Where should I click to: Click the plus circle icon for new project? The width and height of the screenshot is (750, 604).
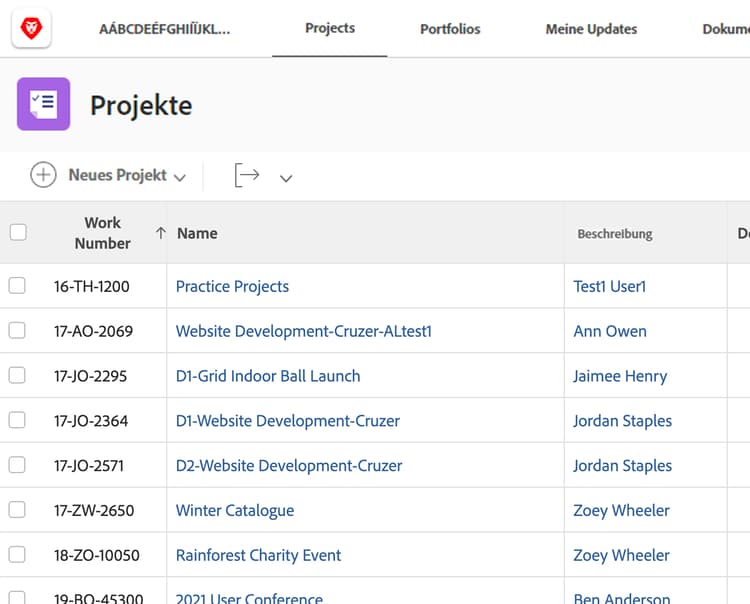tap(43, 175)
